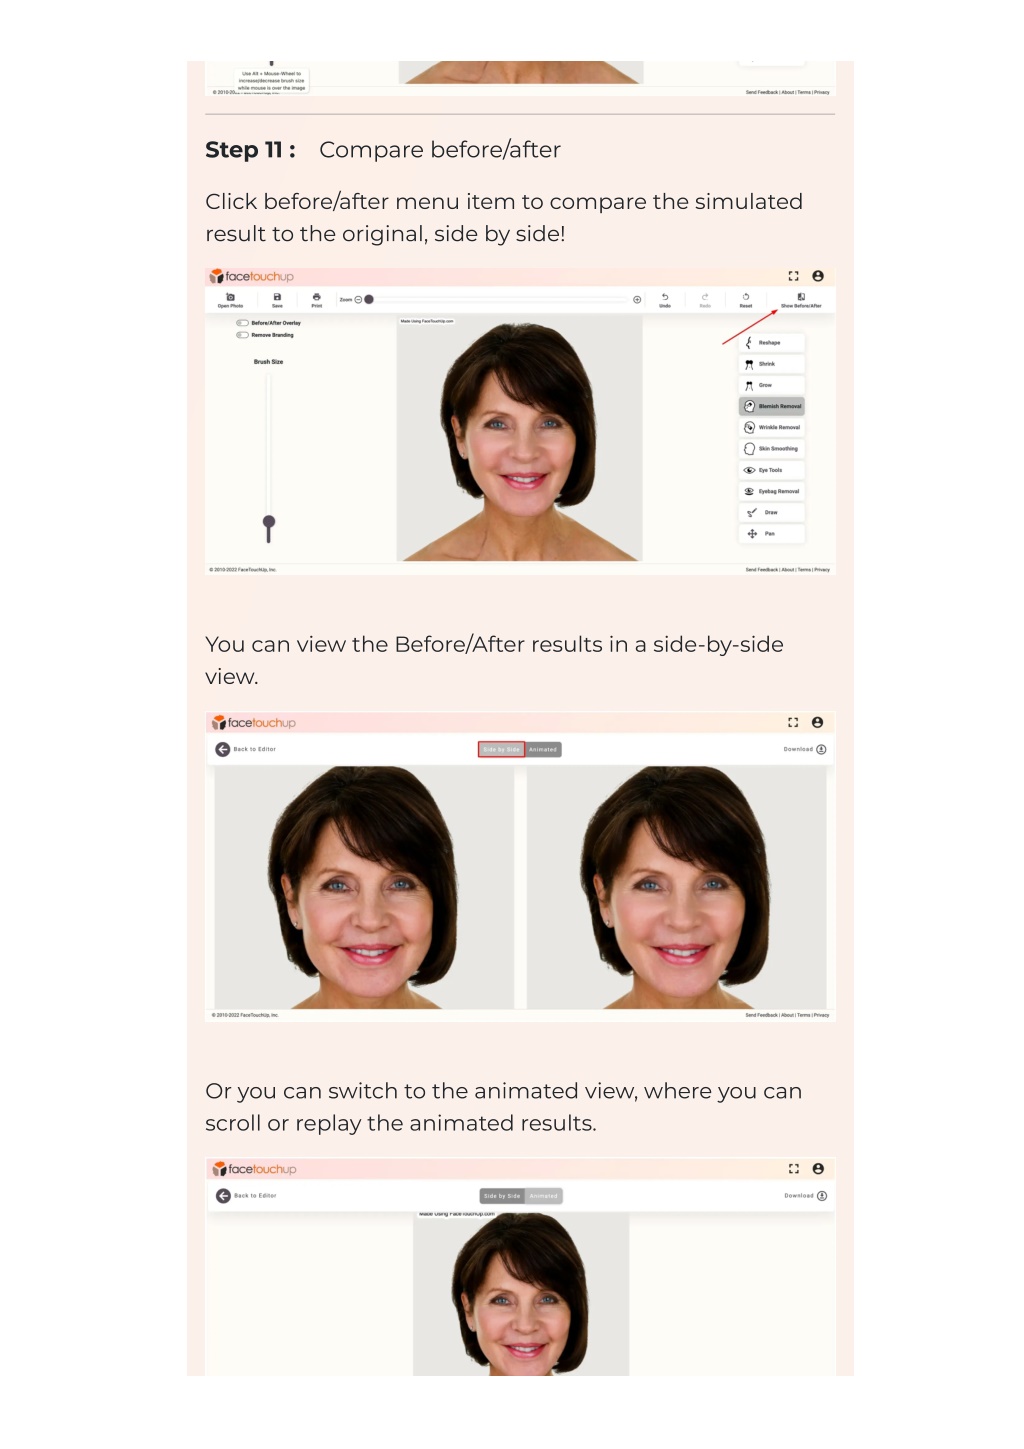The image size is (1024, 1449).
Task: Toggle the Before/After Overlay switch
Action: [242, 323]
